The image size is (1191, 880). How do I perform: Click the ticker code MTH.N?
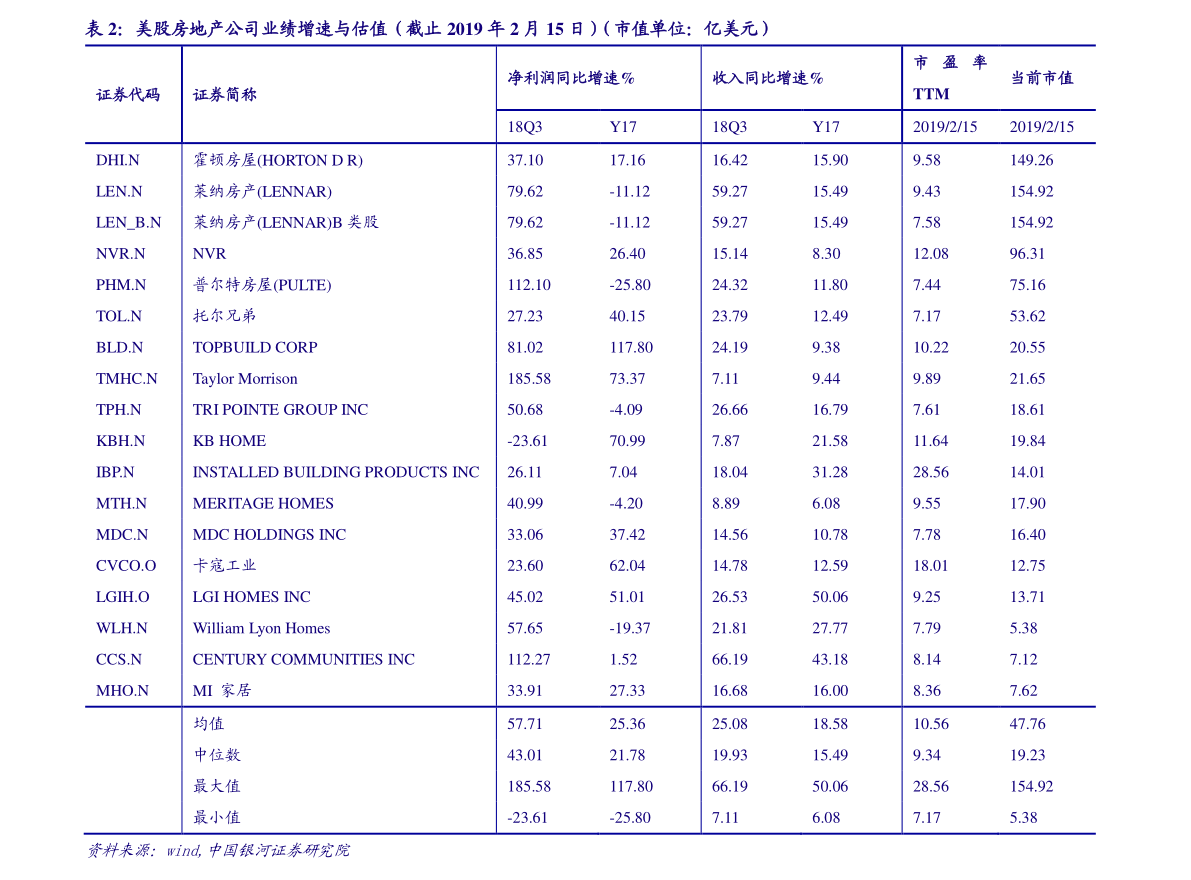pos(121,503)
